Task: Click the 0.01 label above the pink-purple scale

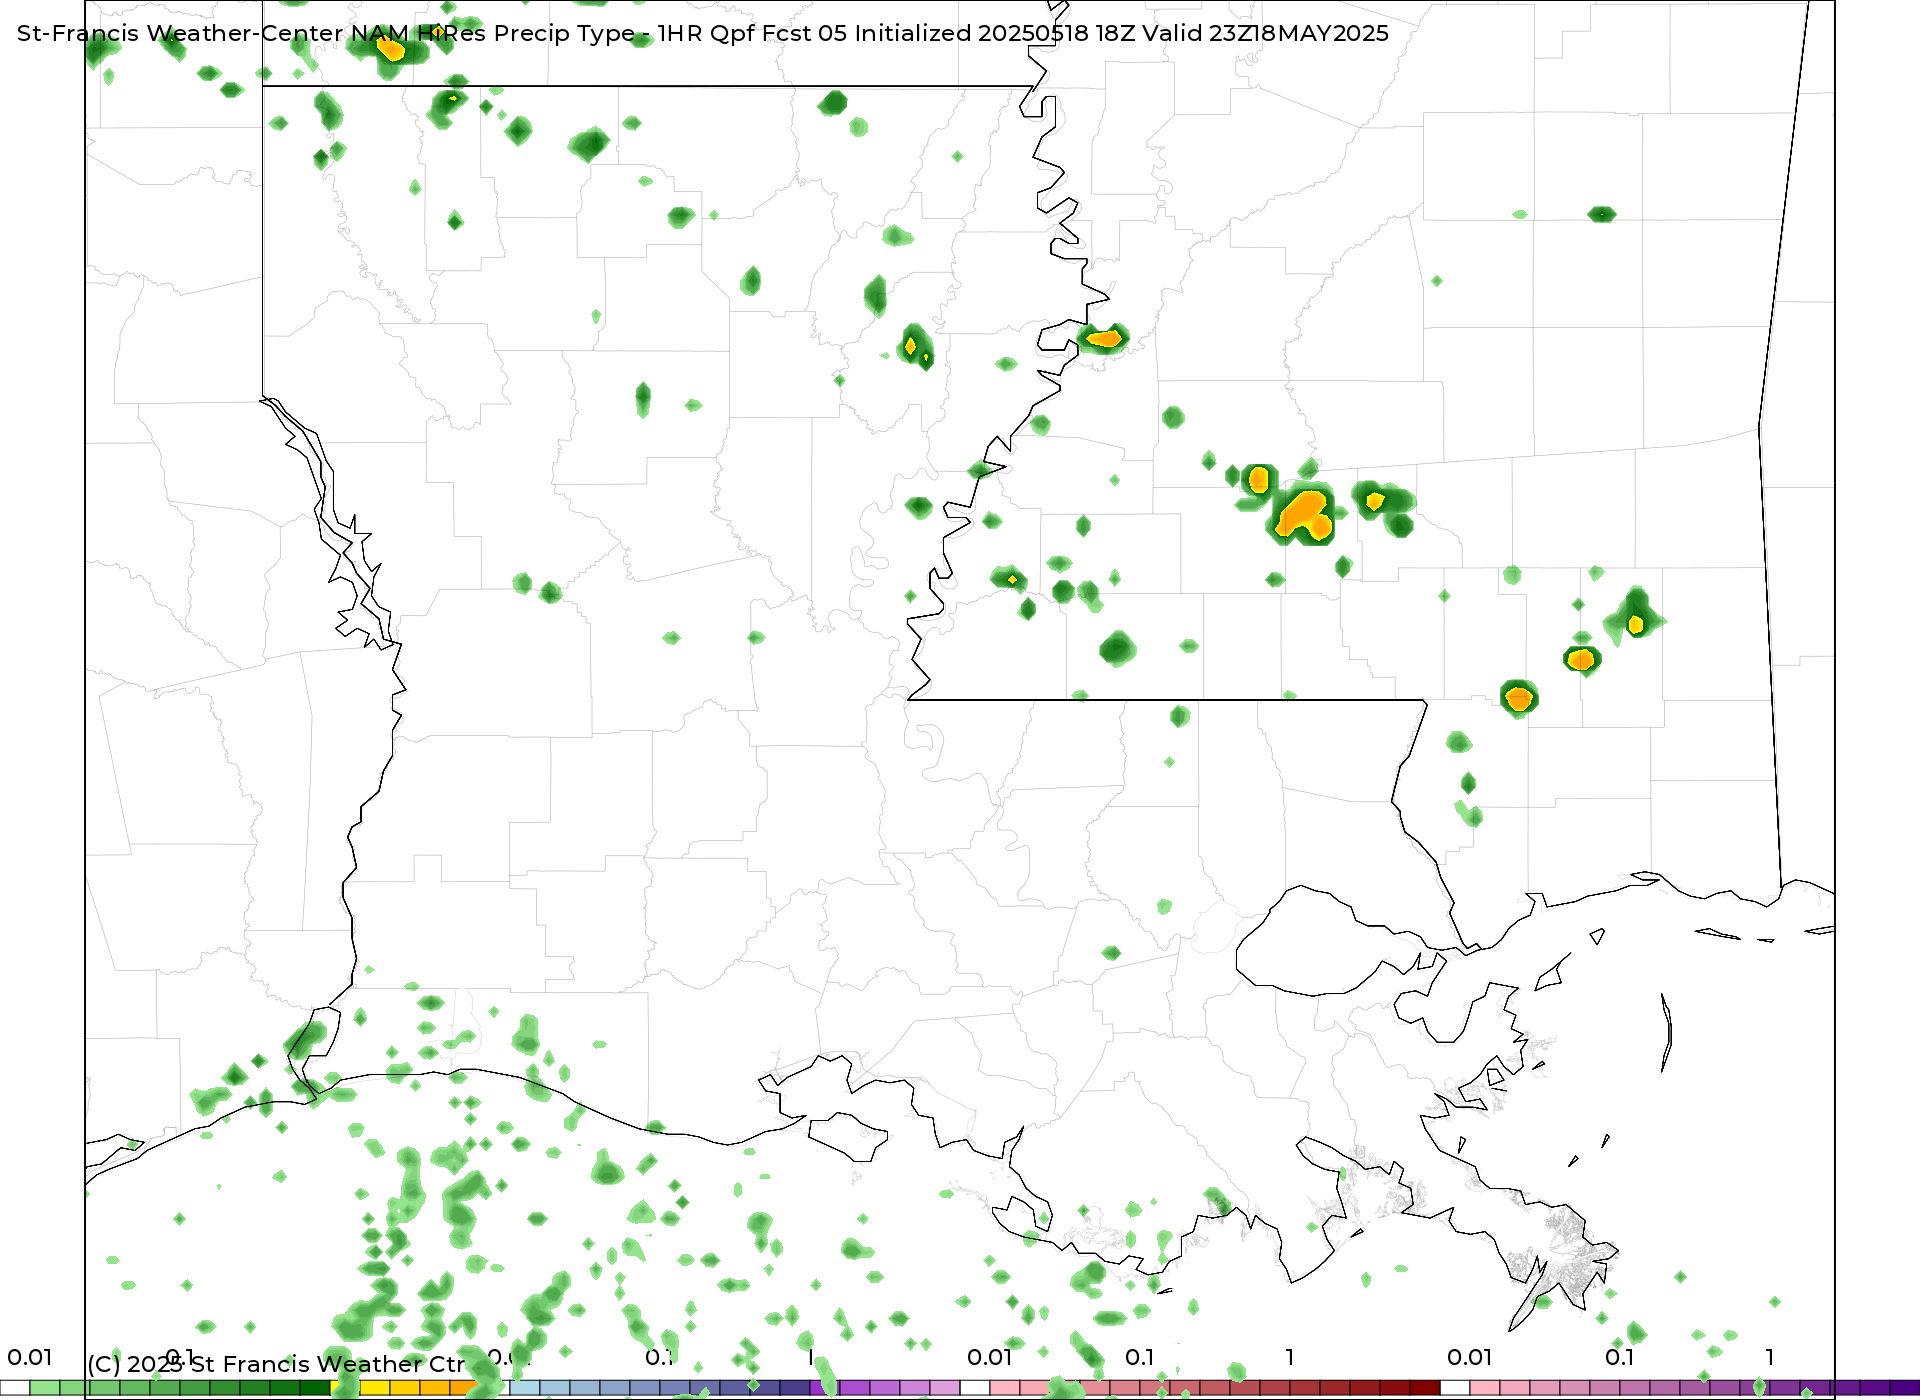Action: coord(1469,1357)
